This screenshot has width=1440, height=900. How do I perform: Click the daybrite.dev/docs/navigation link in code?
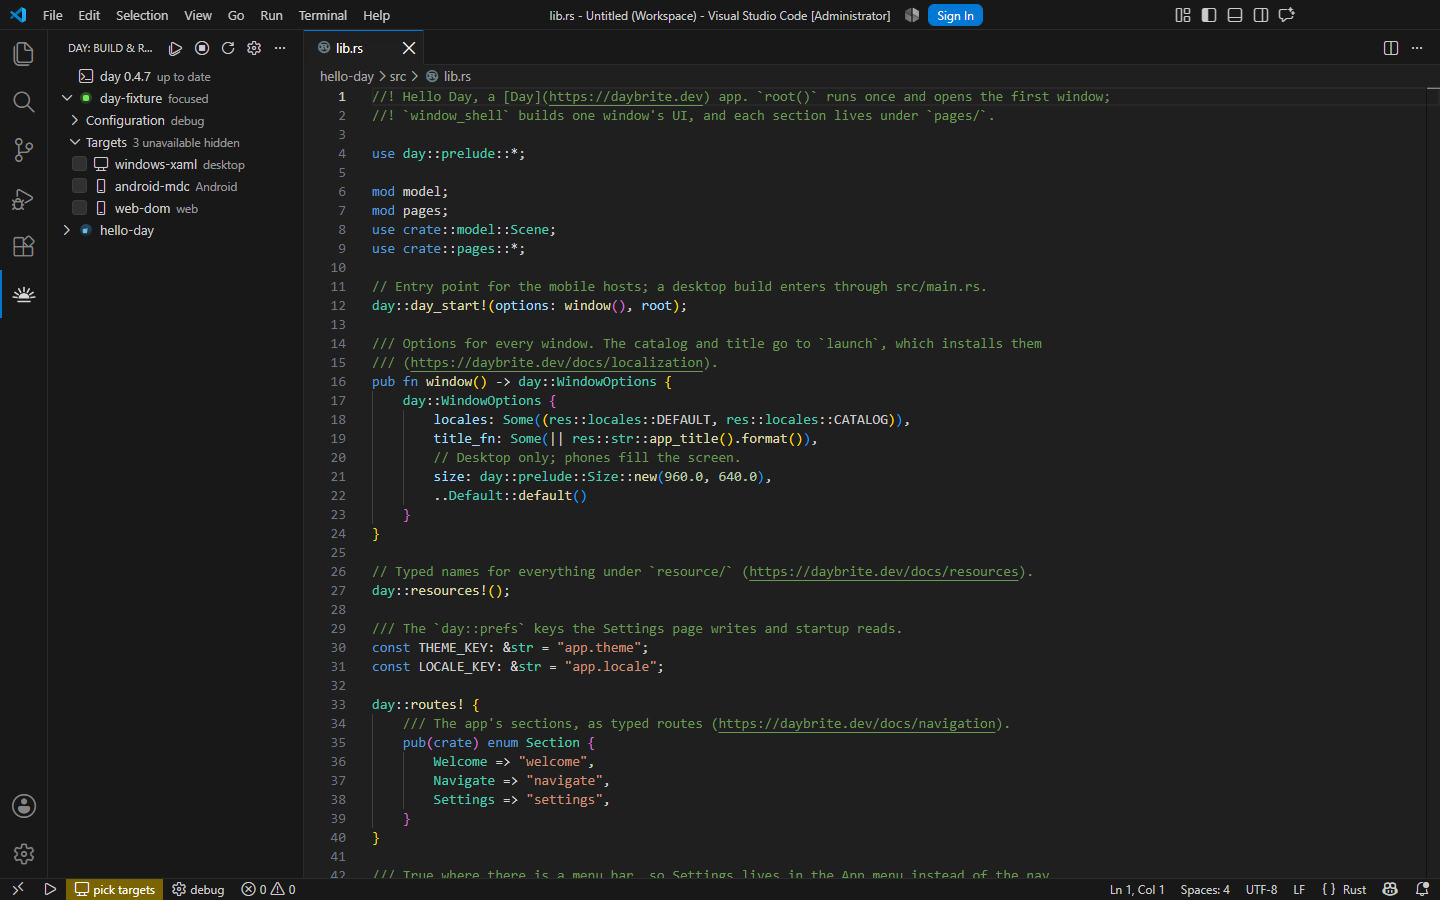857,723
